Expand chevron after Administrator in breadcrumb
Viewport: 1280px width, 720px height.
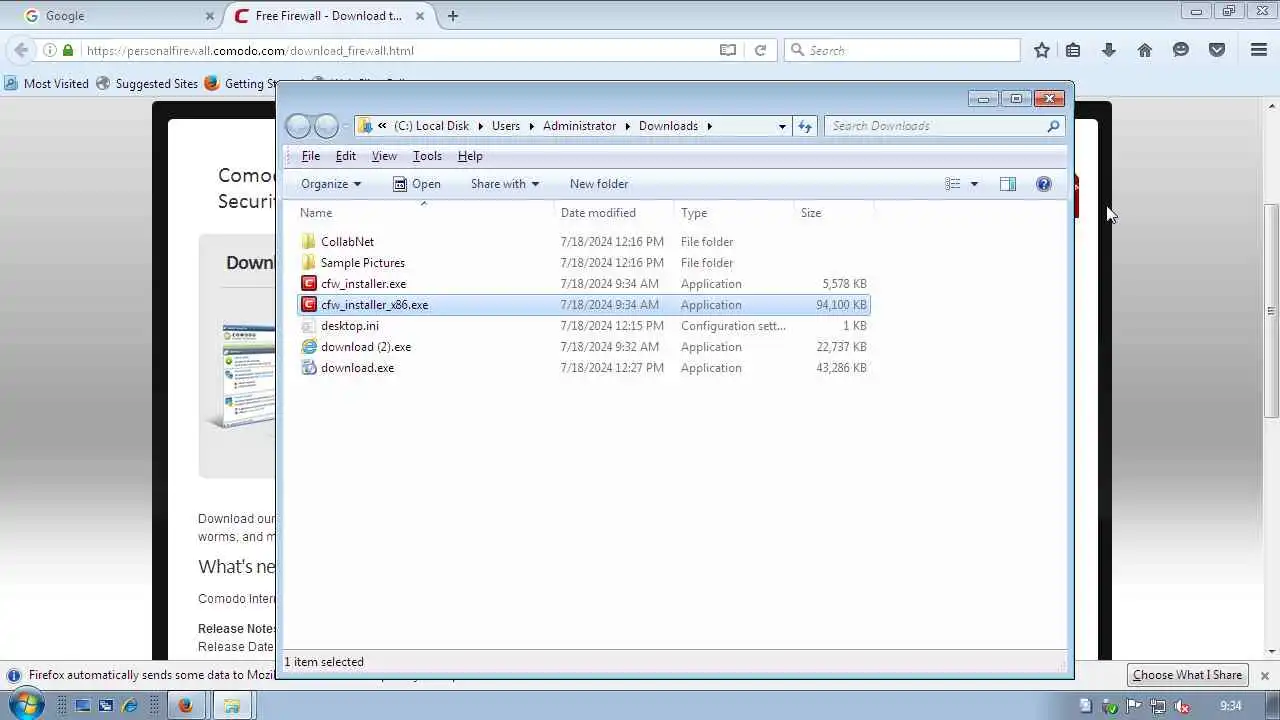tap(627, 126)
